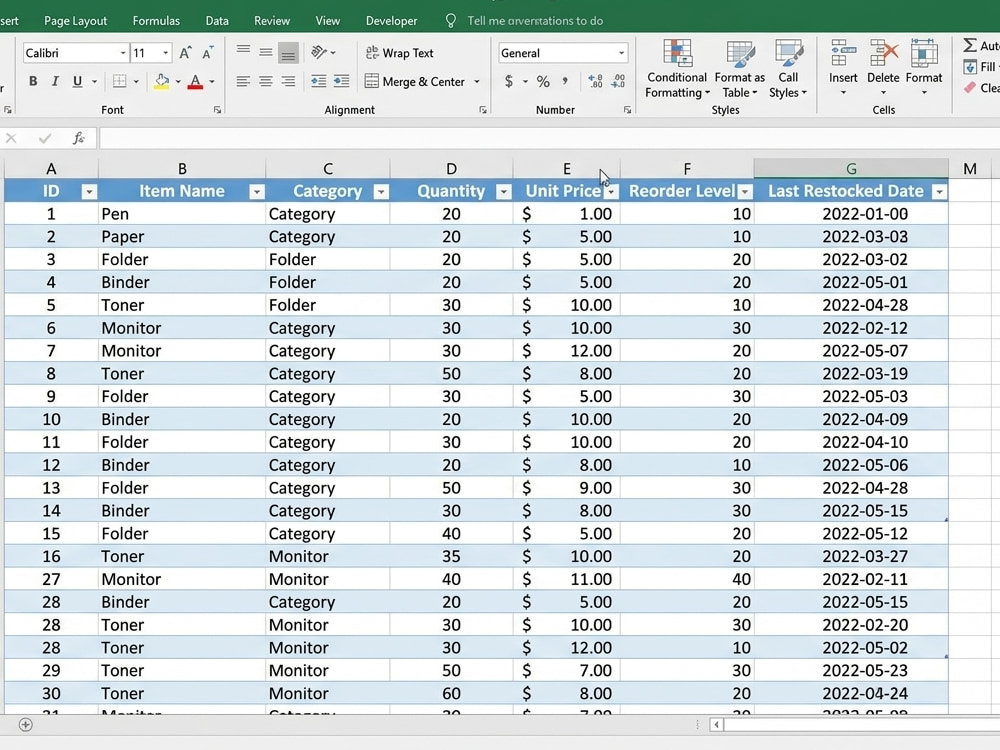Open Merge & Center dropdown arrow
The height and width of the screenshot is (750, 1000).
tap(476, 82)
